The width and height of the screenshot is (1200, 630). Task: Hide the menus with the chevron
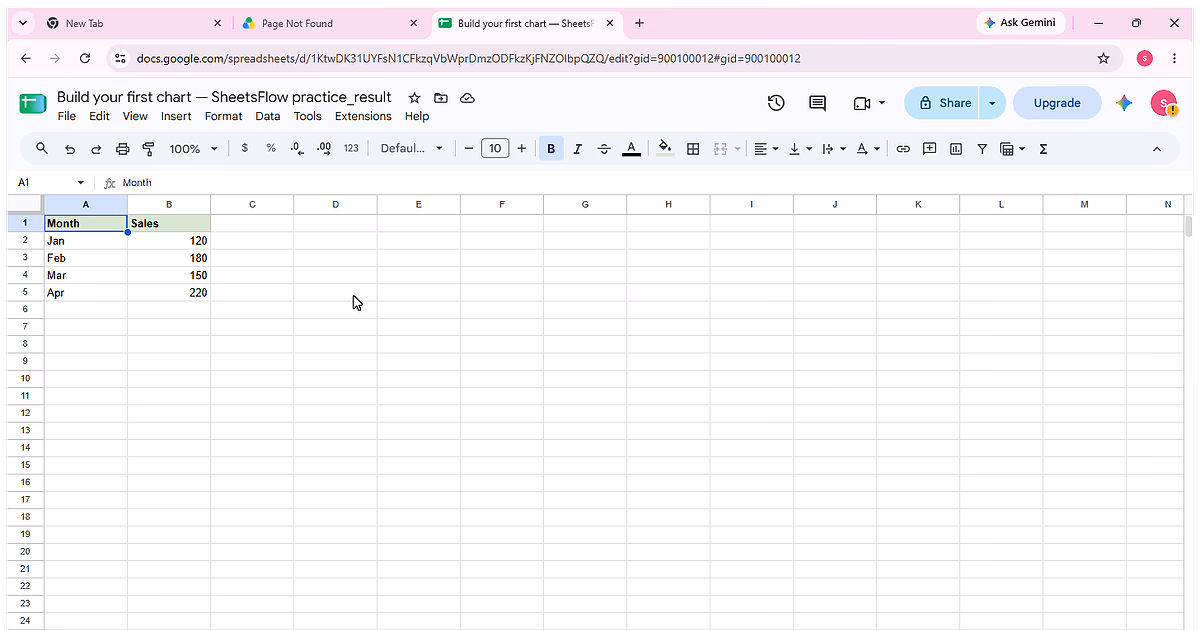(x=1157, y=148)
